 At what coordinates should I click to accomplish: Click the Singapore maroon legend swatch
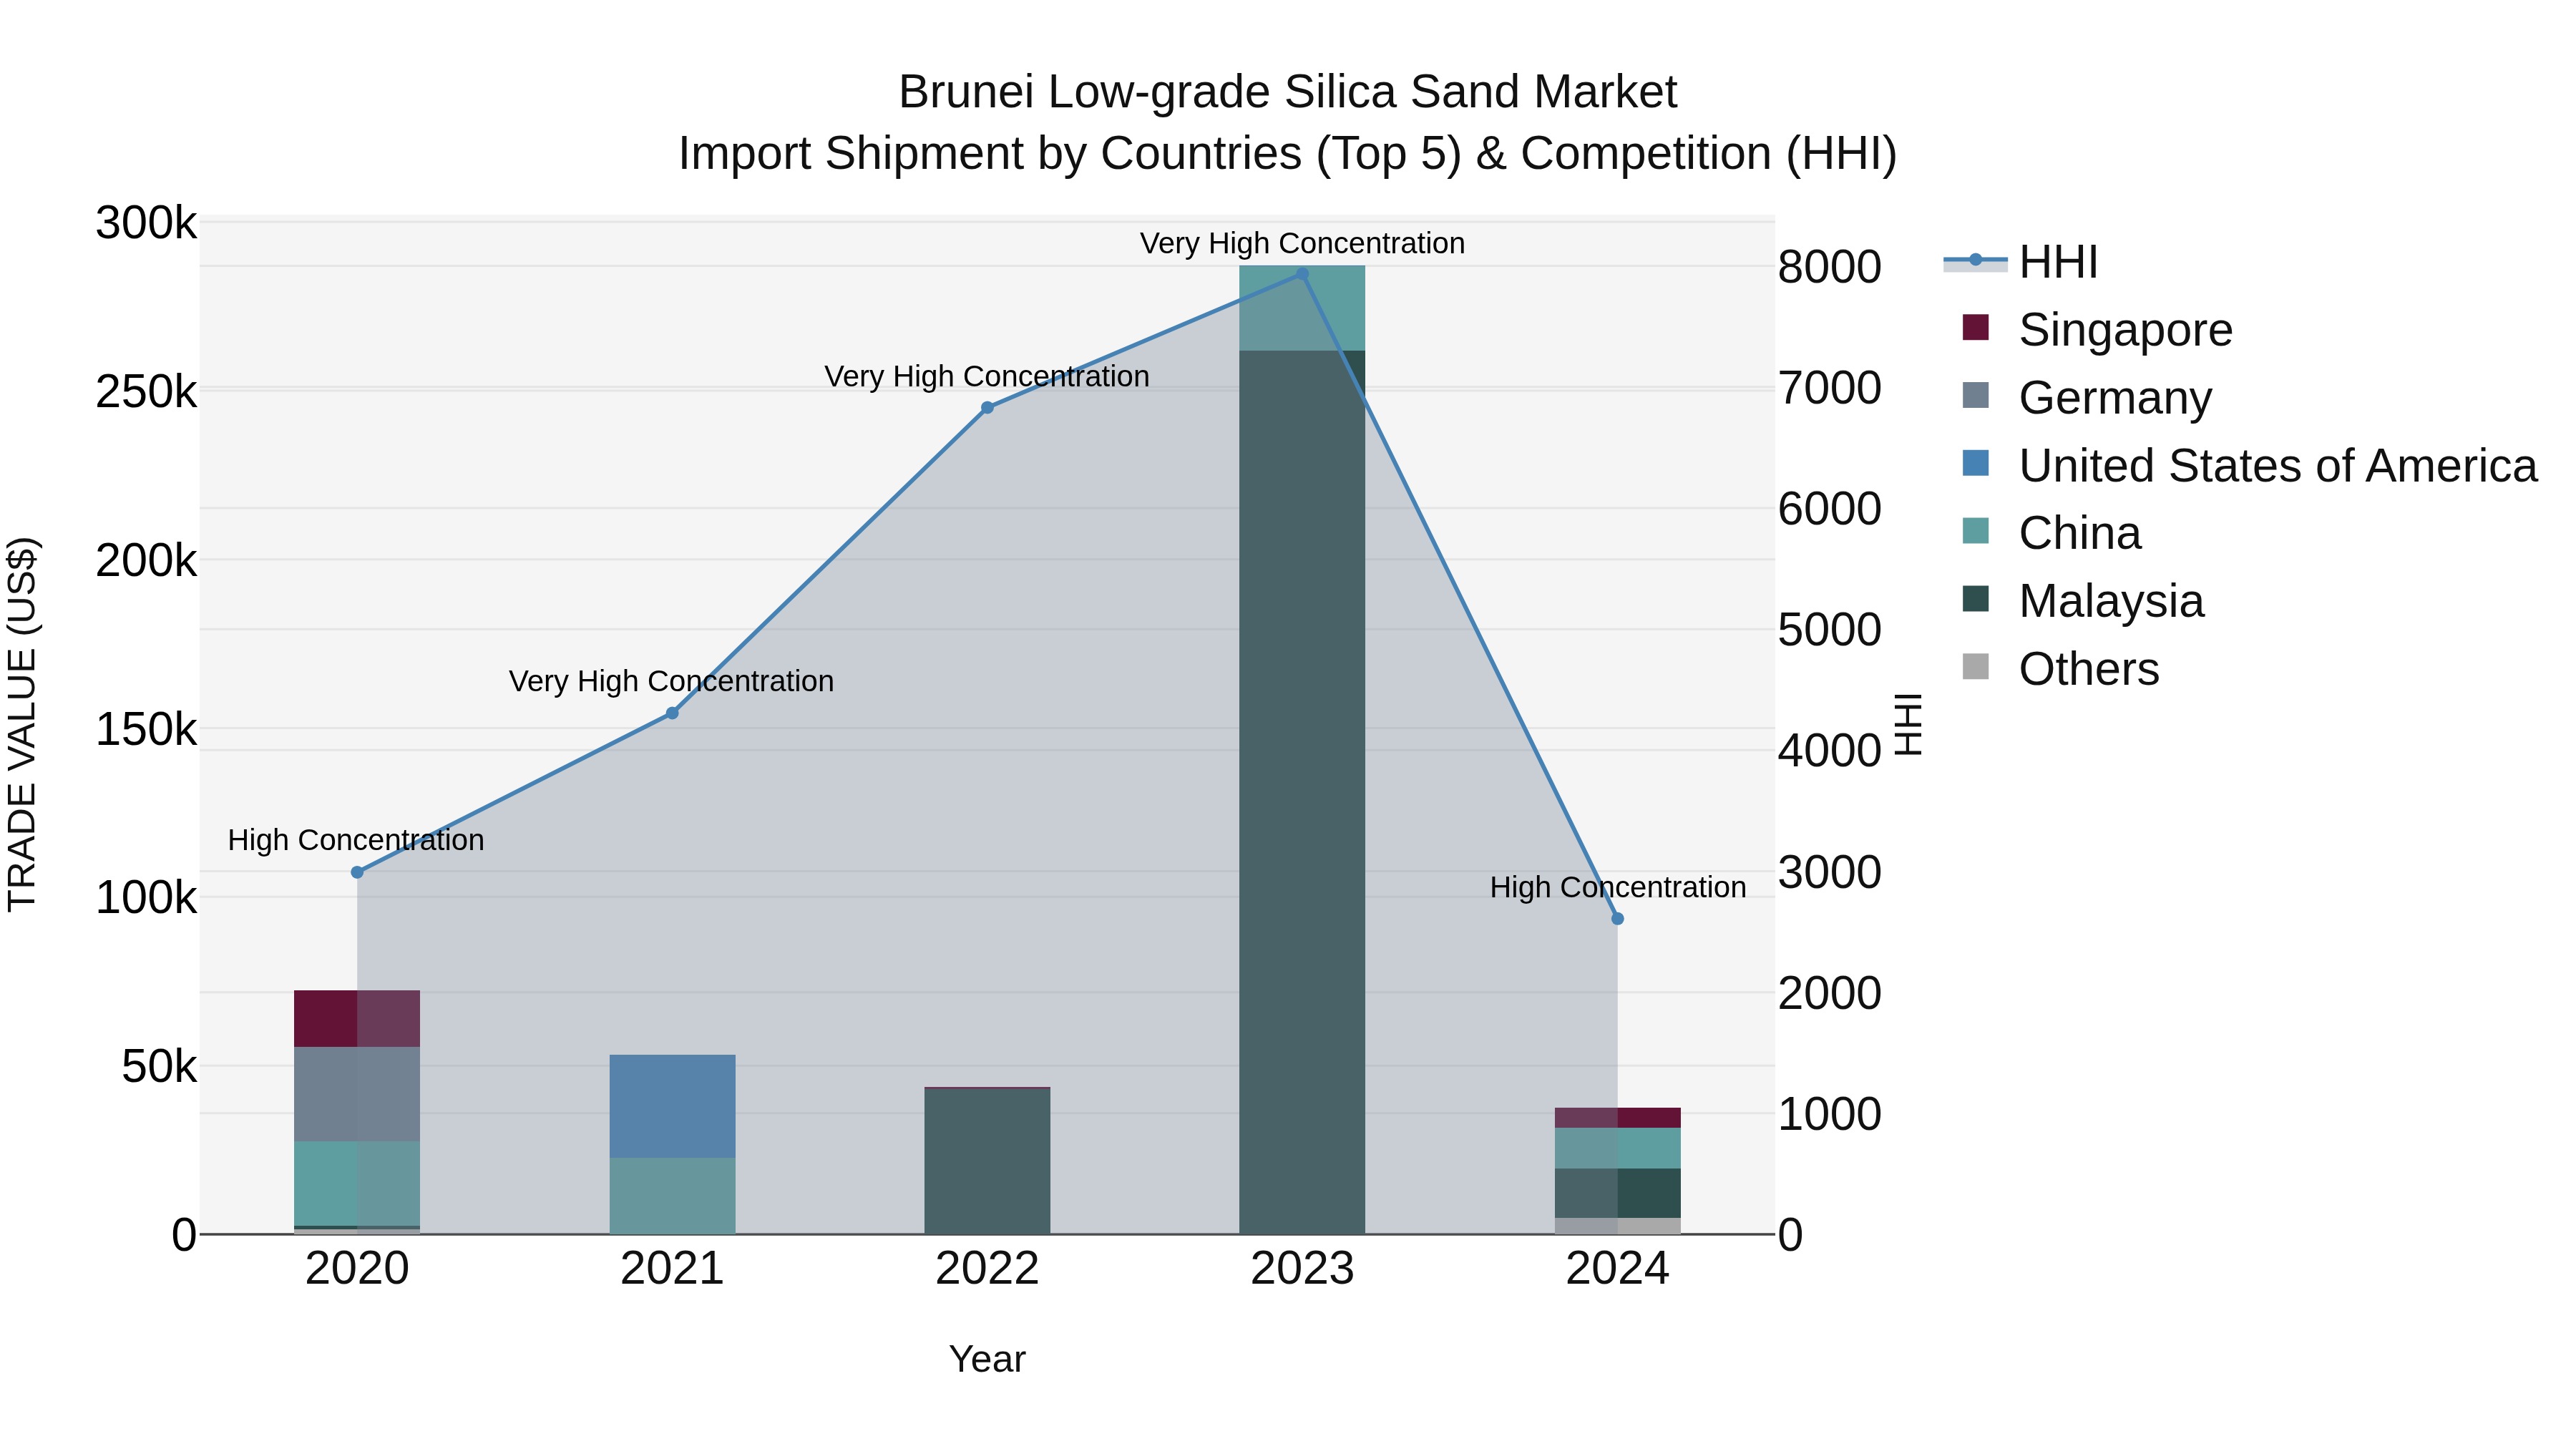[x=1976, y=327]
